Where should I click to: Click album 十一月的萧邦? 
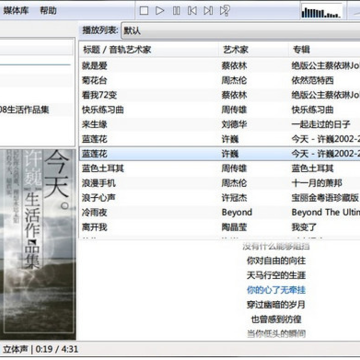(x=317, y=183)
